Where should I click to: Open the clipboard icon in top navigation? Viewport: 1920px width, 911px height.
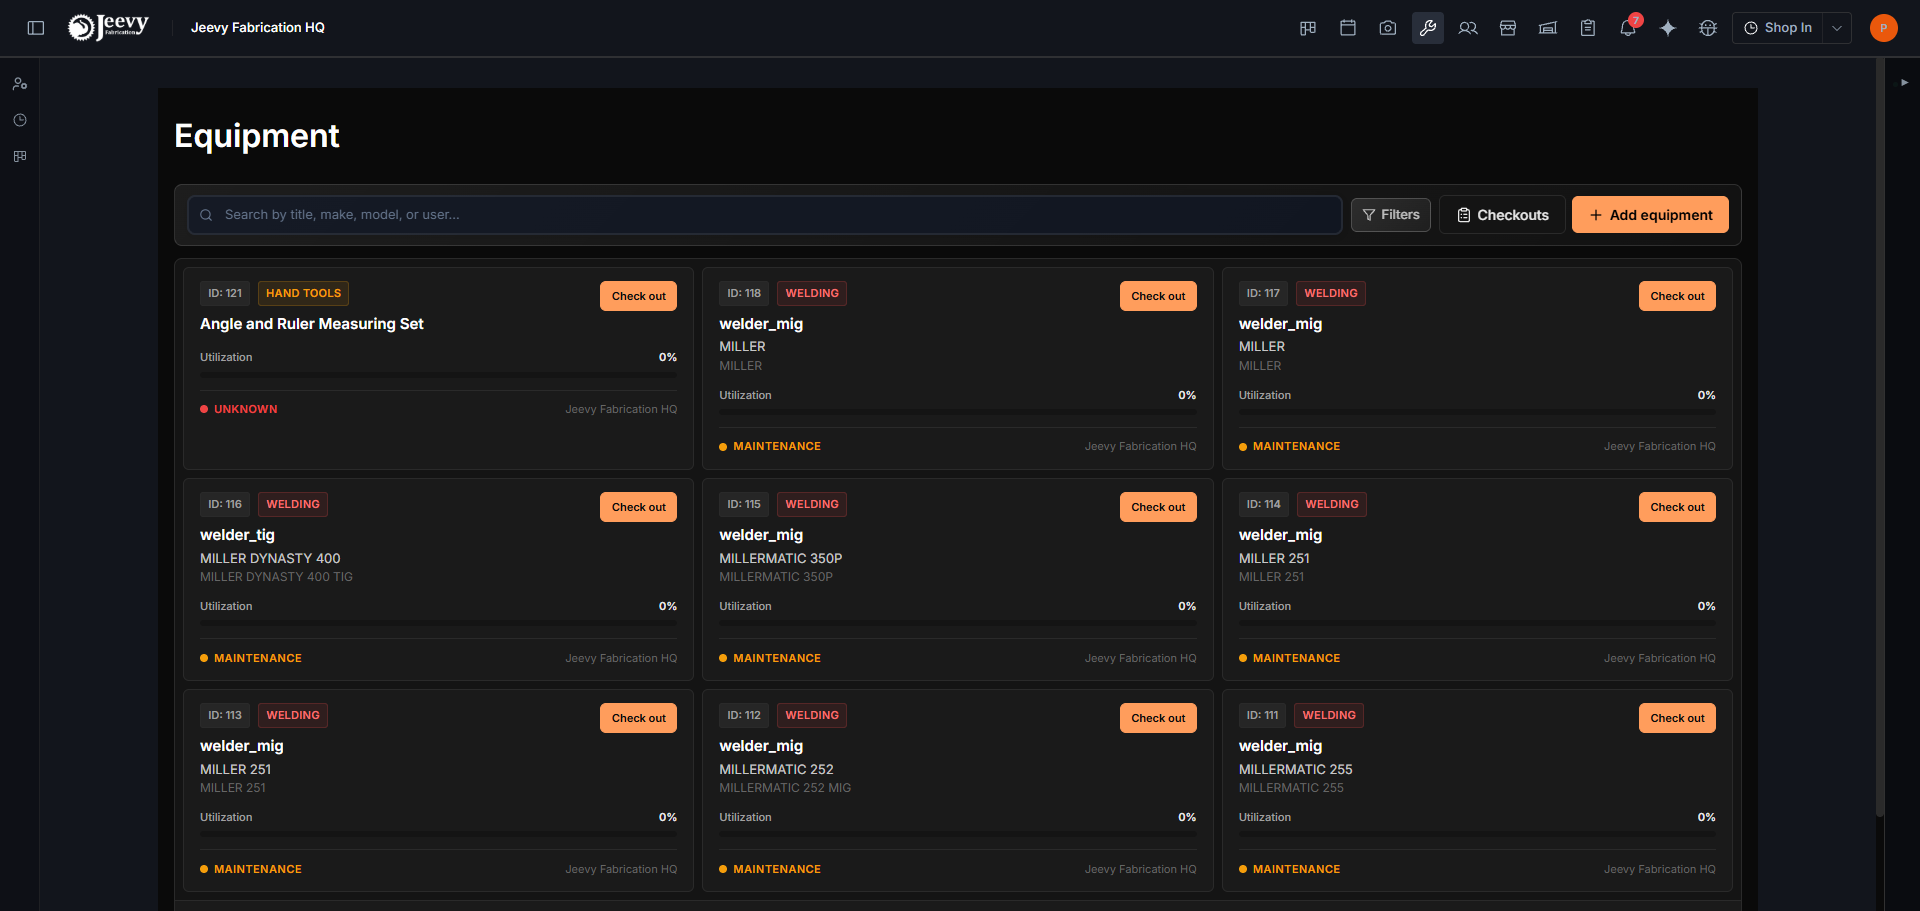(x=1588, y=28)
